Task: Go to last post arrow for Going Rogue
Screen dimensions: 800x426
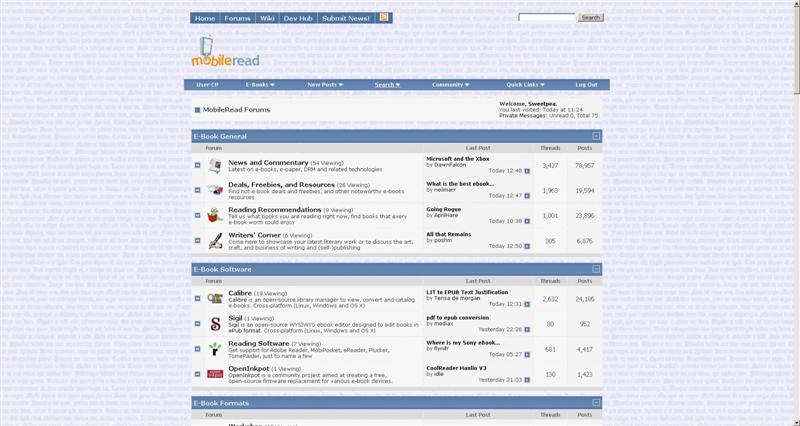Action: [527, 221]
